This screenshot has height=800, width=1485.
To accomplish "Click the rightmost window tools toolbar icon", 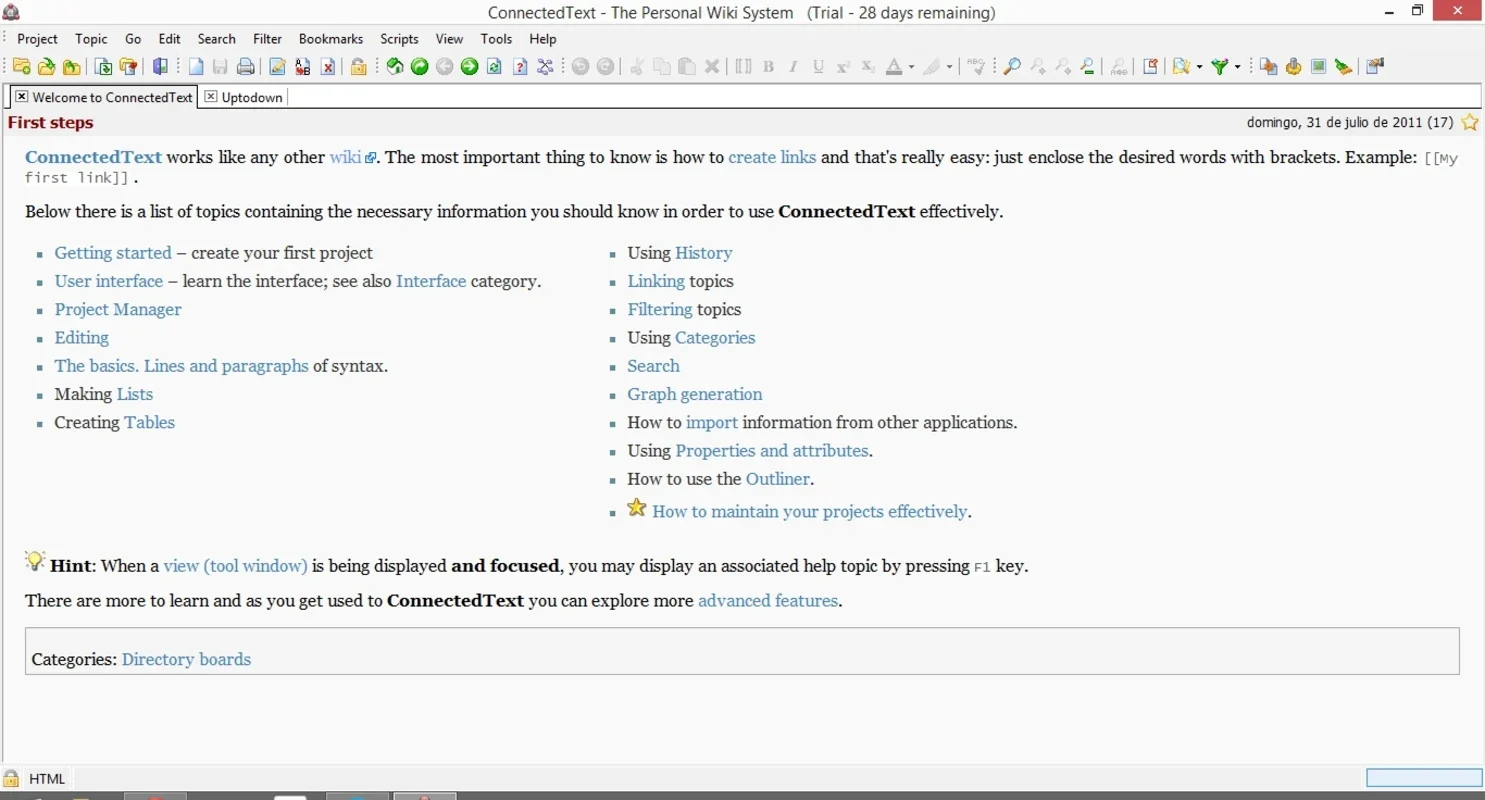I will pos(1375,67).
